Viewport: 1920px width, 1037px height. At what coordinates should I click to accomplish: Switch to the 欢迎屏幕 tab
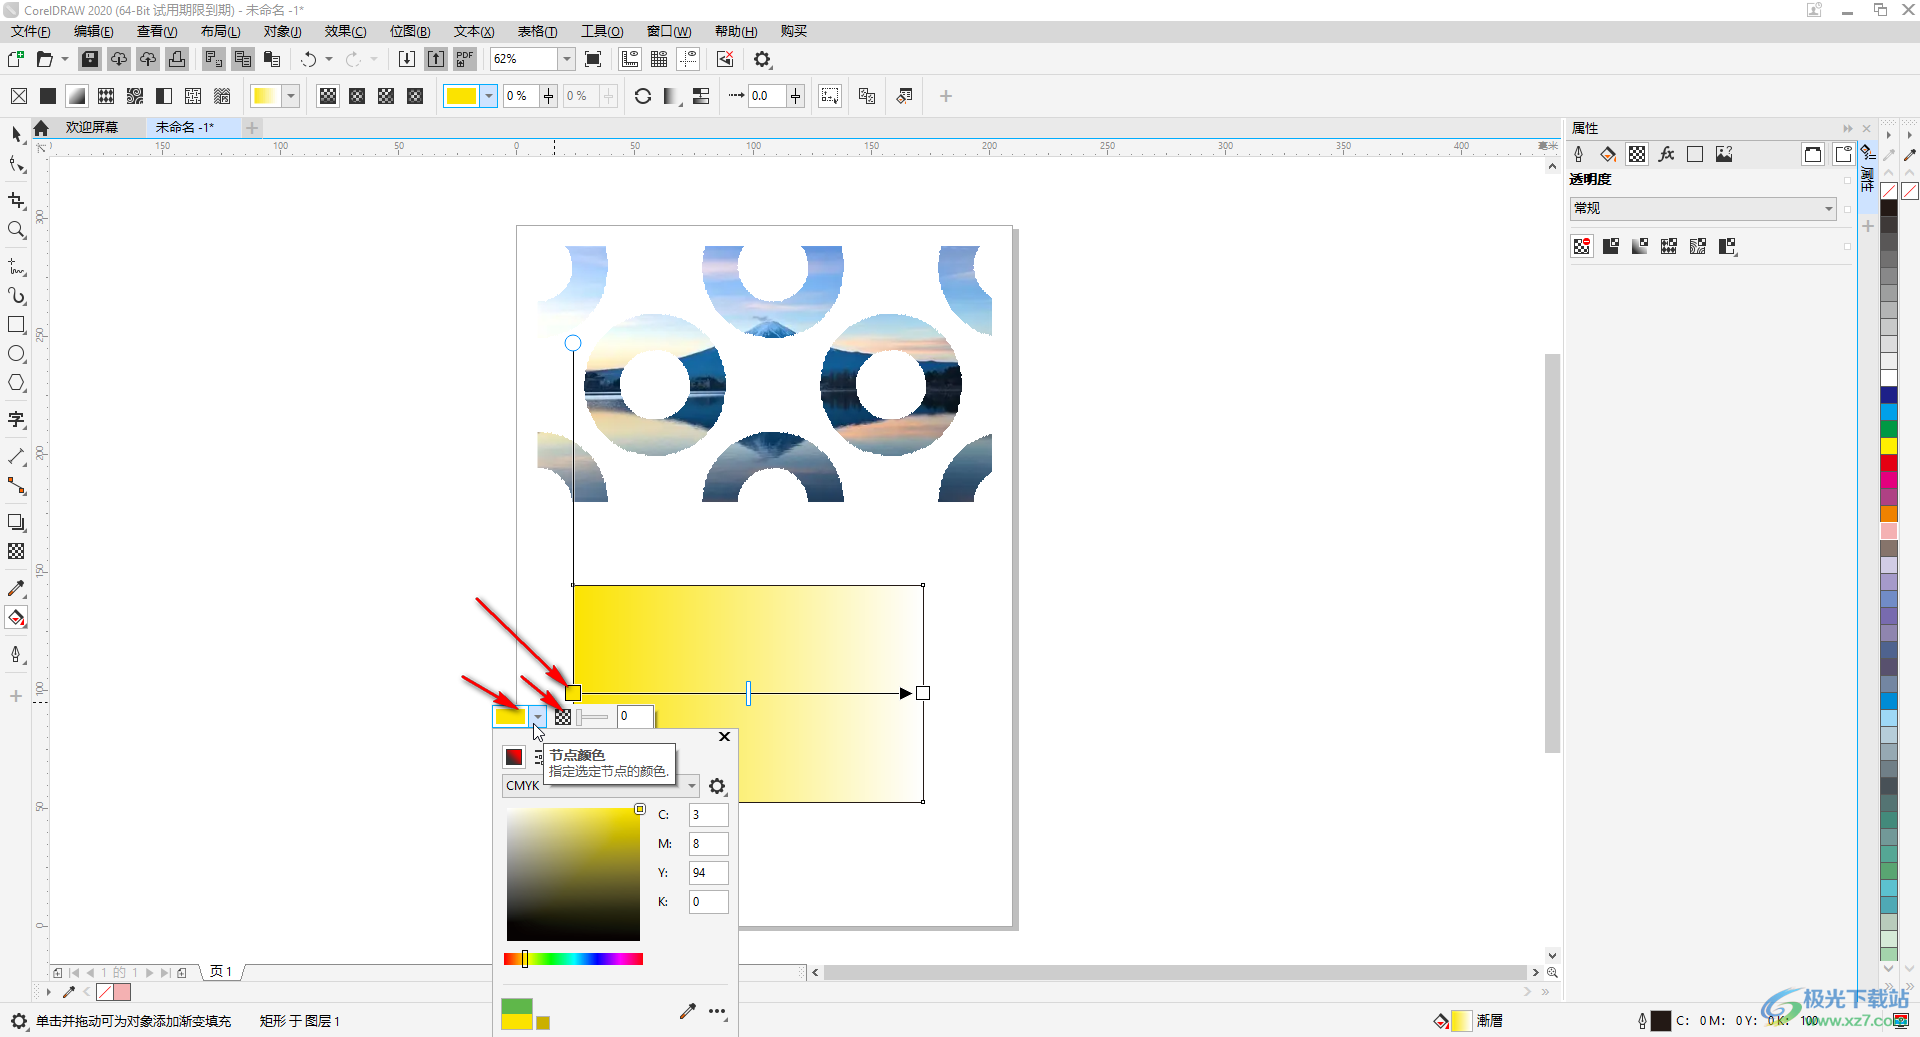pos(92,127)
